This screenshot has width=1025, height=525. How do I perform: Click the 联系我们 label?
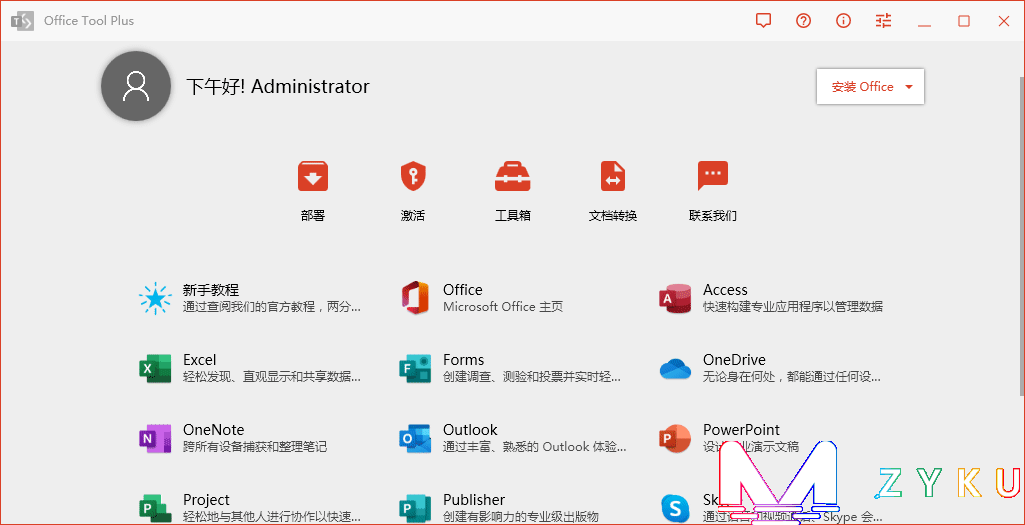click(713, 216)
